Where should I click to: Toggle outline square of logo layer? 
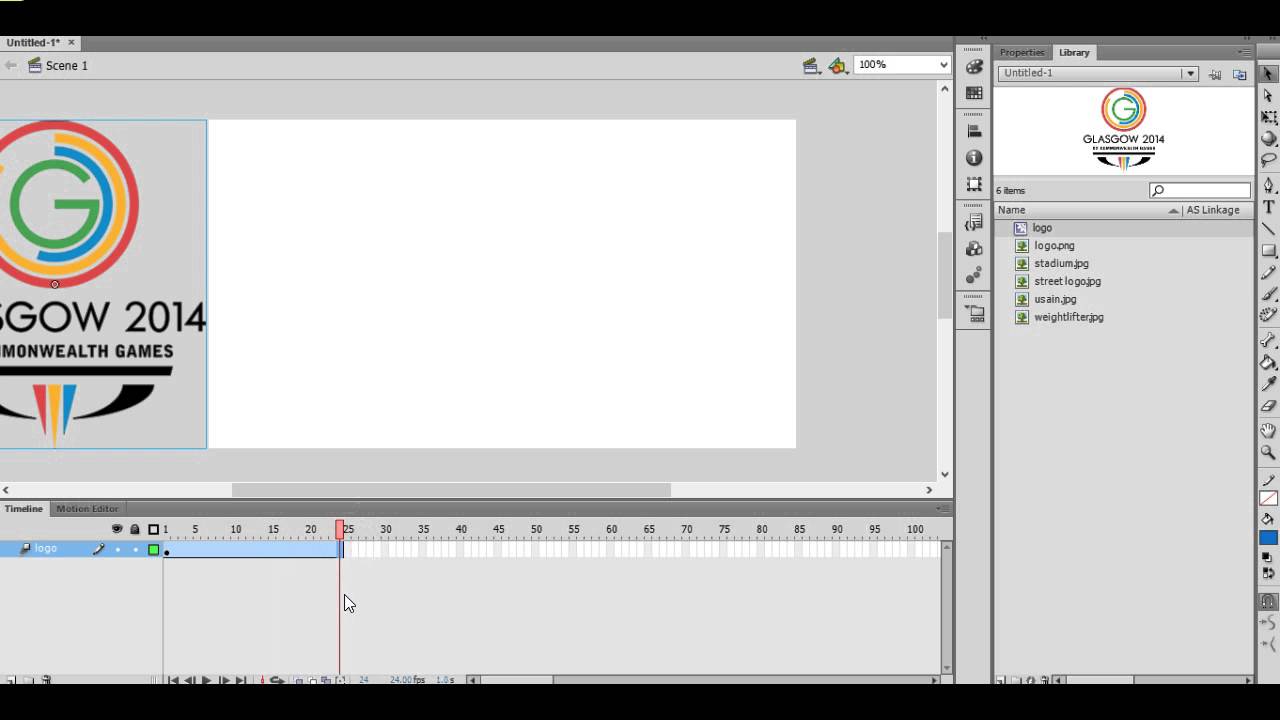tap(153, 549)
